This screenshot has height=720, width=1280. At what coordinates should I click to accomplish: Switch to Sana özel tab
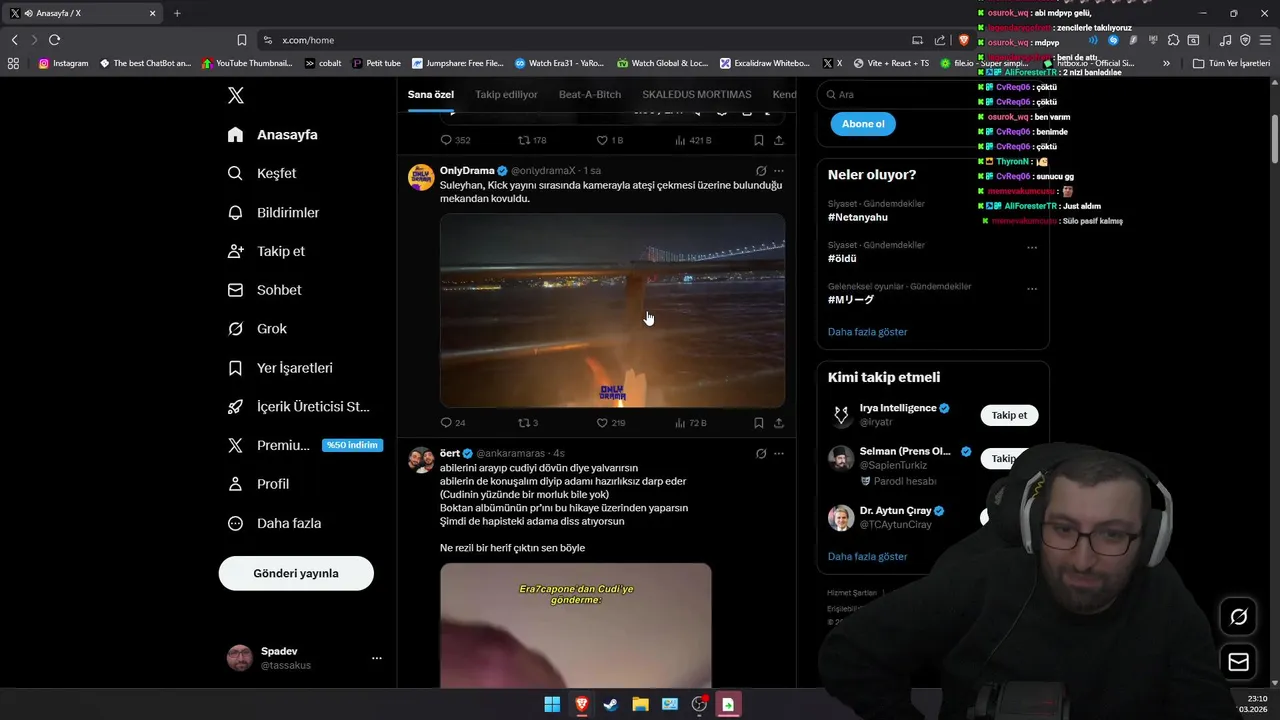[431, 94]
